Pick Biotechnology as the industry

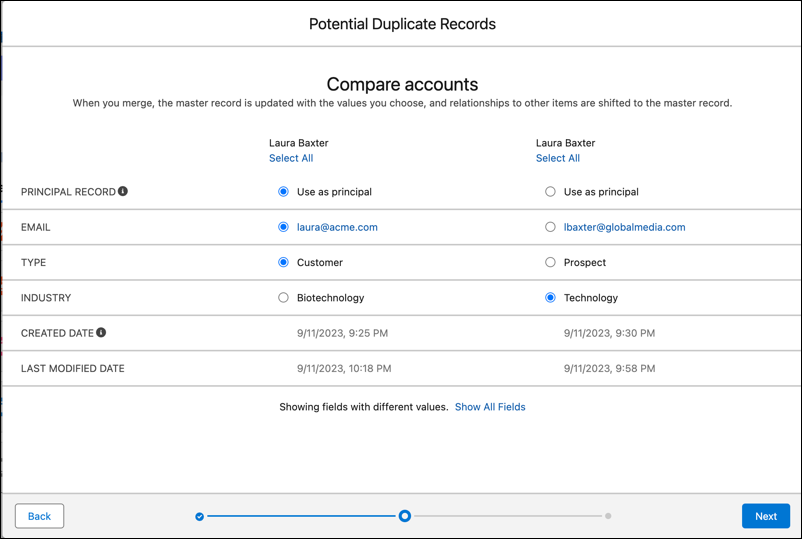pos(284,298)
